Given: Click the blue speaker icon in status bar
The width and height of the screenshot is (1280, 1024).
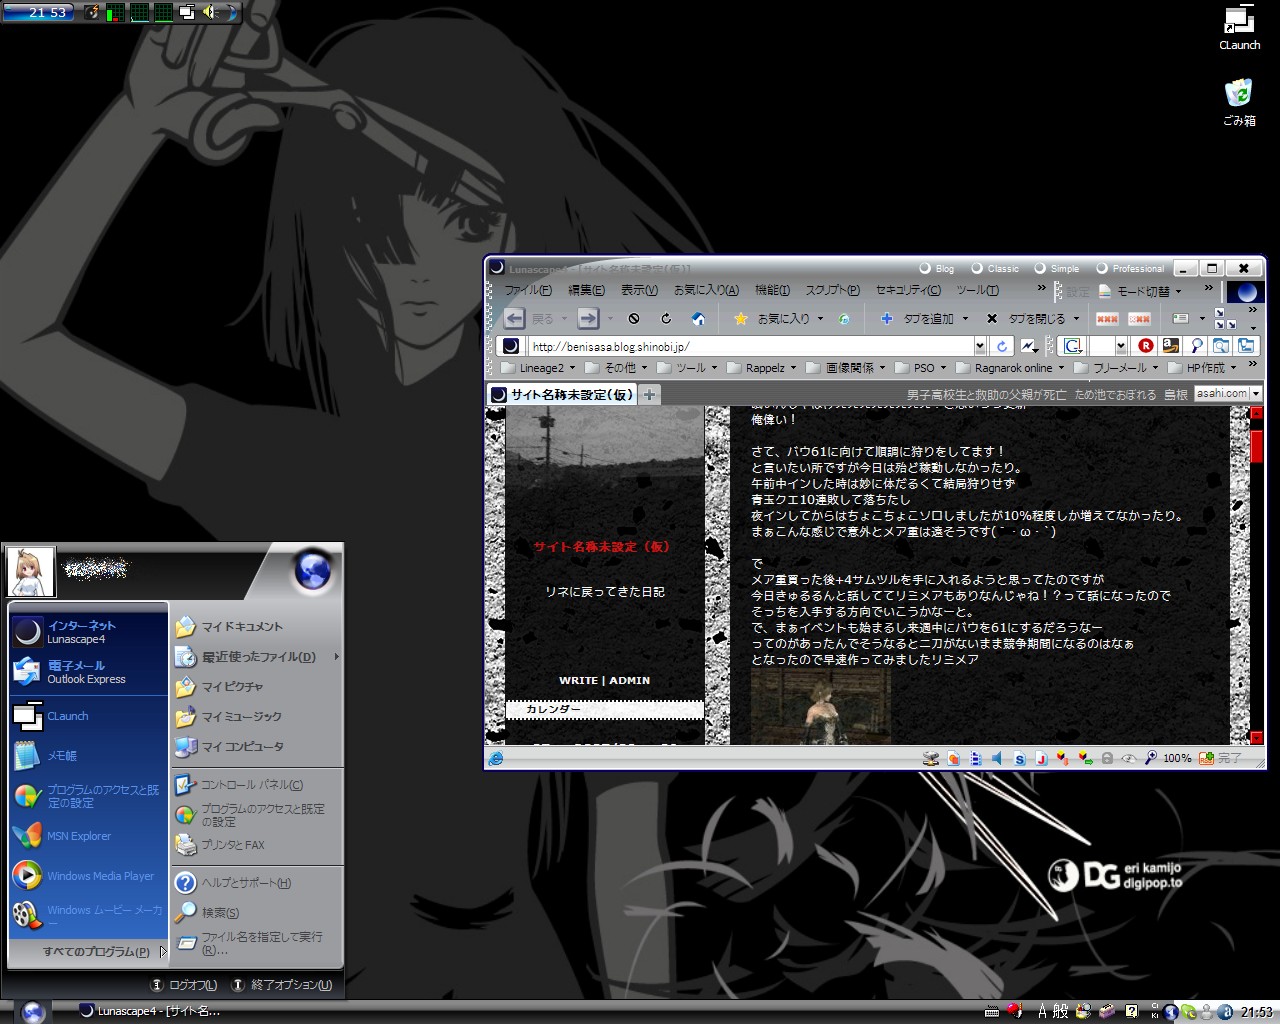Looking at the screenshot, I should 997,759.
